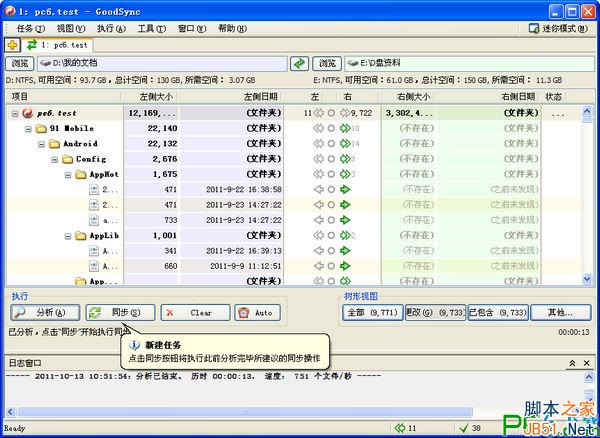
Task: Close the 日志窗口 log panel
Action: tap(587, 363)
